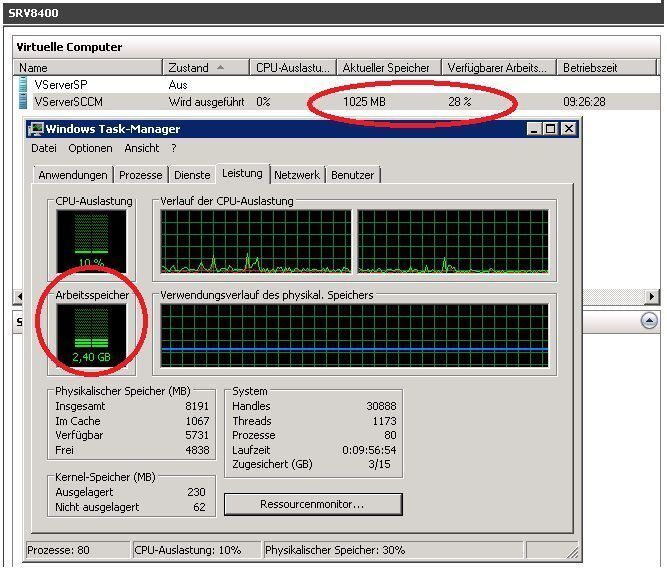The width and height of the screenshot is (667, 584).
Task: Click the Nicht ausgelagert 62 value
Action: (x=199, y=507)
